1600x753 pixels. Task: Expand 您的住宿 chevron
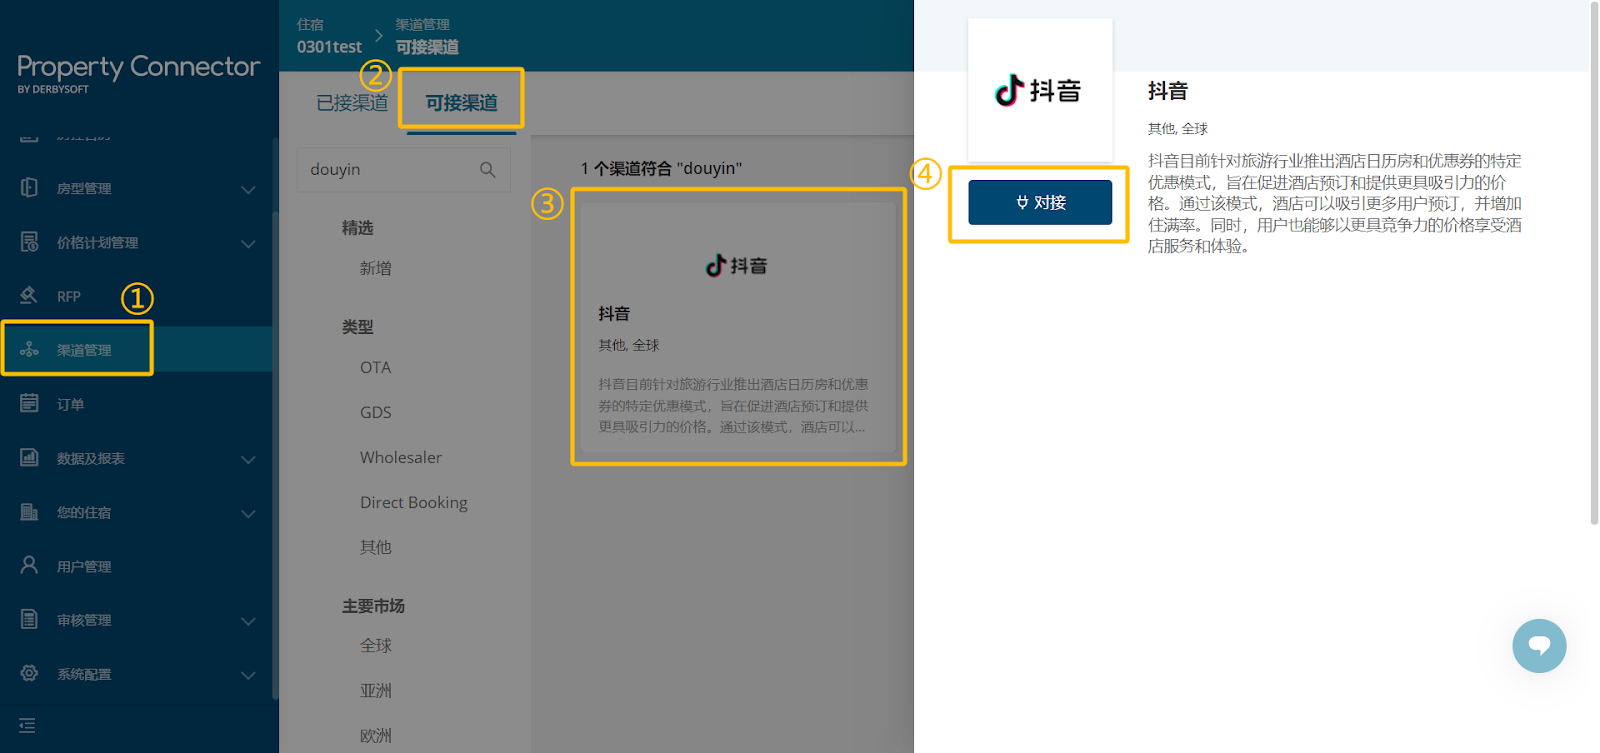pyautogui.click(x=248, y=513)
